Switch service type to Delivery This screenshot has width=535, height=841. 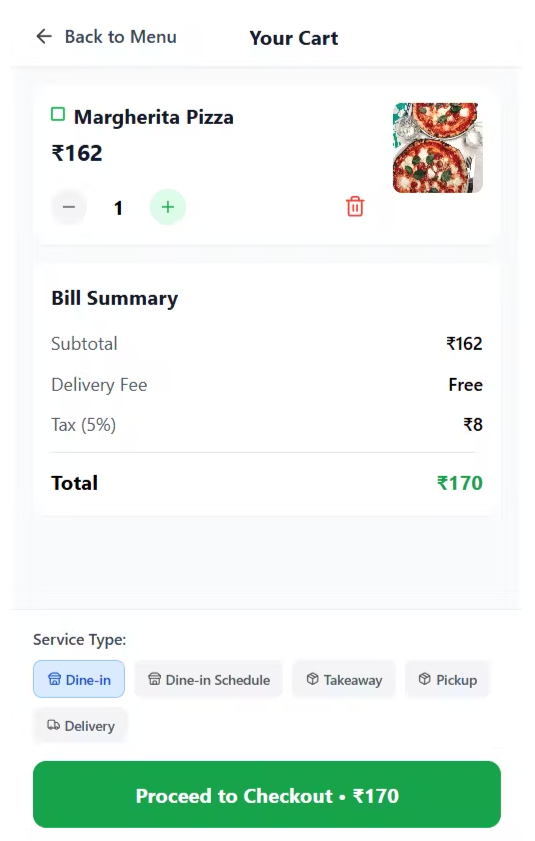(x=80, y=726)
